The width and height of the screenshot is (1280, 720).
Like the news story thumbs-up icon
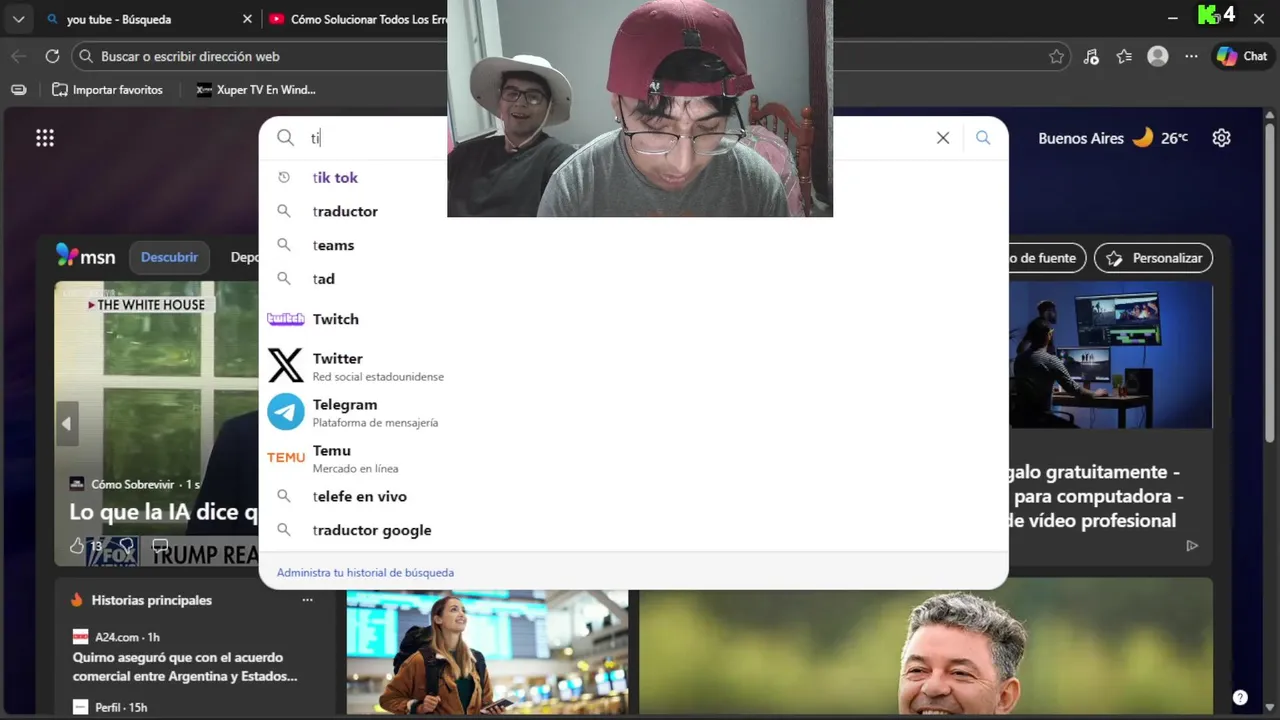click(x=77, y=546)
